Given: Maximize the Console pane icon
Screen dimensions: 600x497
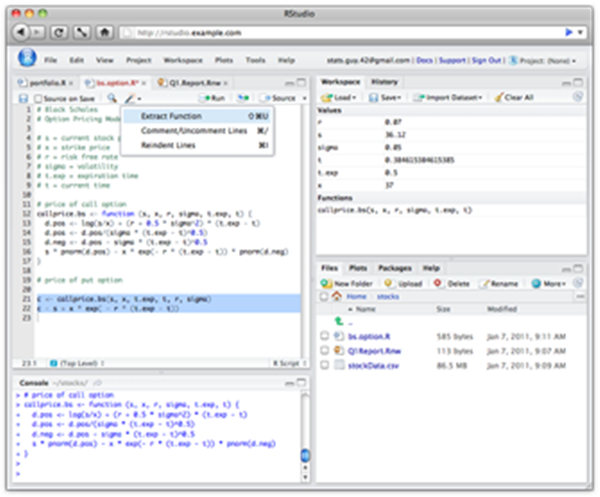Looking at the screenshot, I should click(x=302, y=382).
